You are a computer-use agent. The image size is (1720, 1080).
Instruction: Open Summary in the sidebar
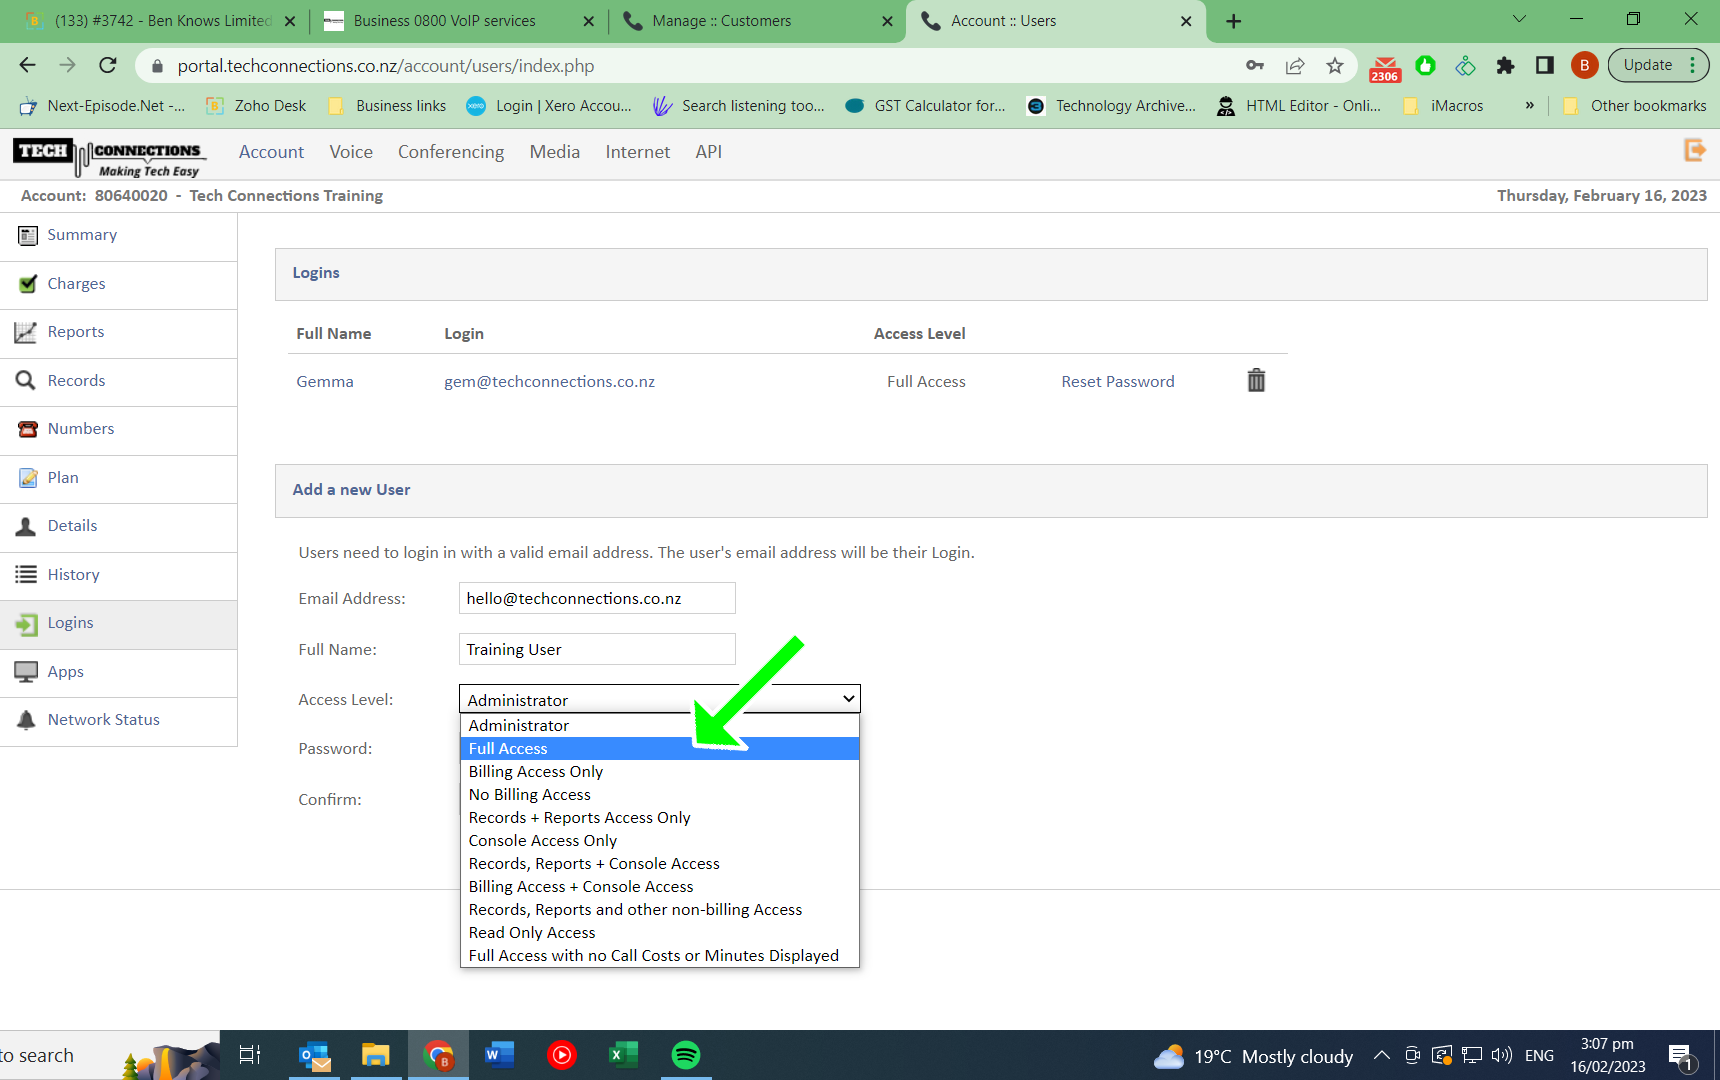pos(118,235)
